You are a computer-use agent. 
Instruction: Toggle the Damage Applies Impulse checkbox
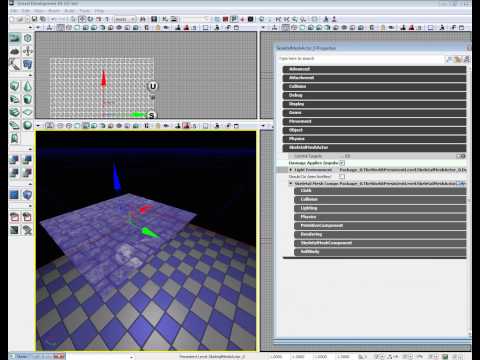(342, 163)
